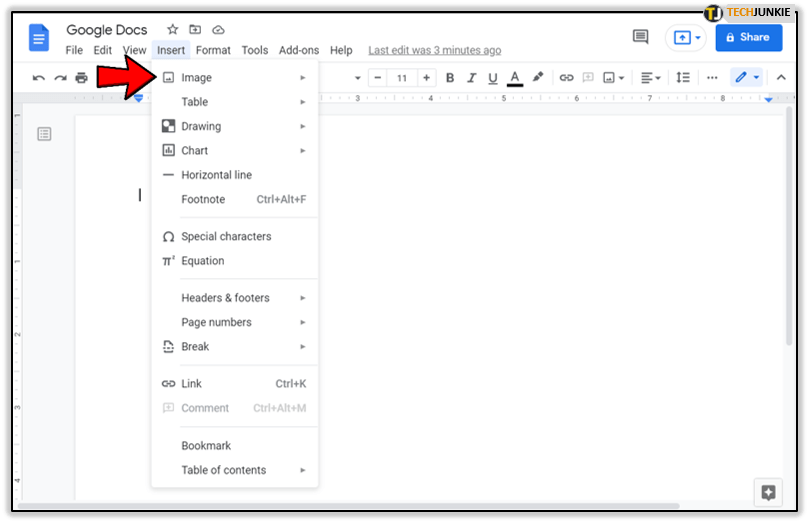Toggle italic formatting
809x523 pixels.
coord(471,78)
